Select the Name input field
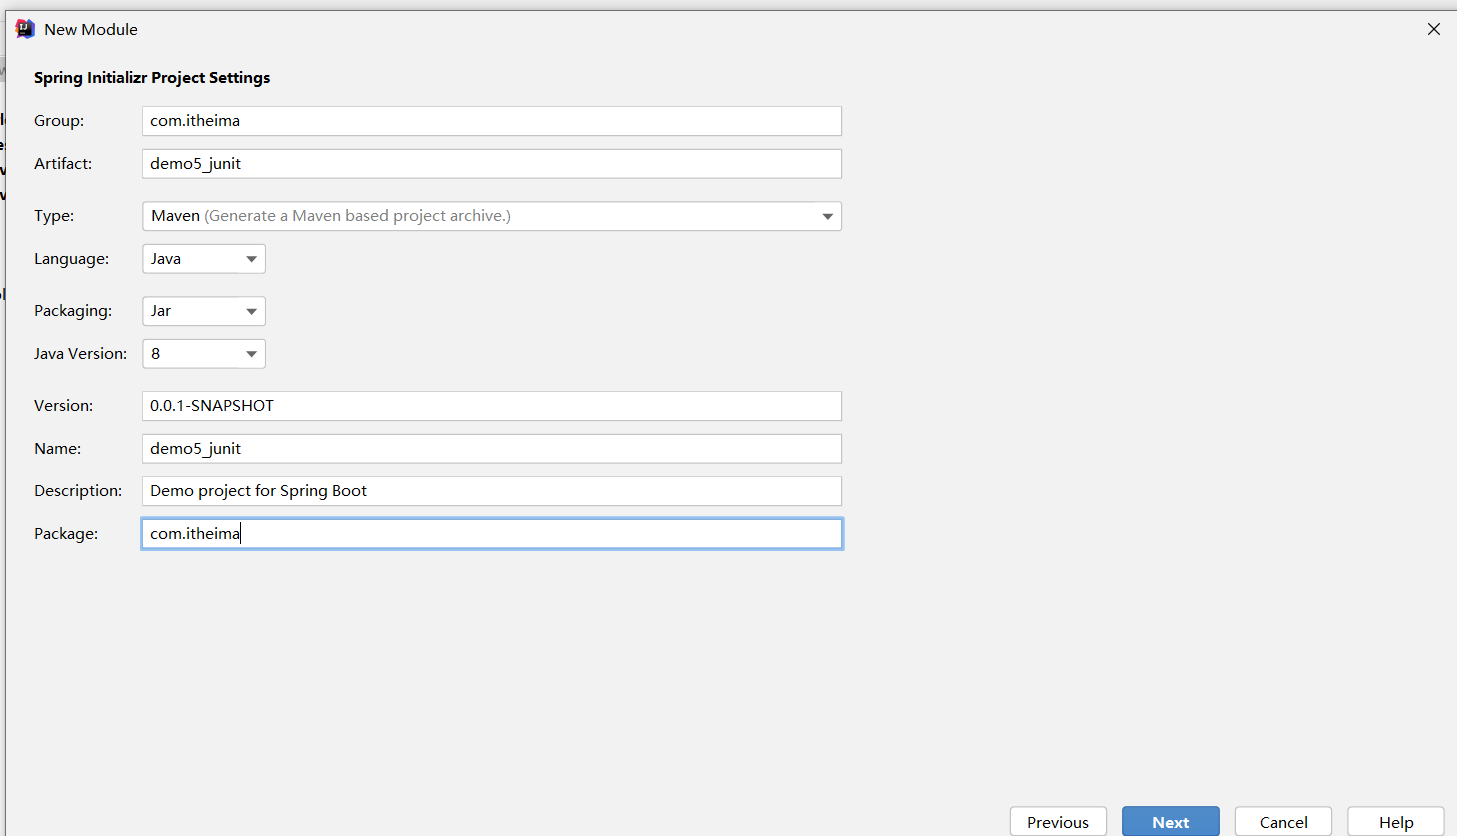 [491, 449]
